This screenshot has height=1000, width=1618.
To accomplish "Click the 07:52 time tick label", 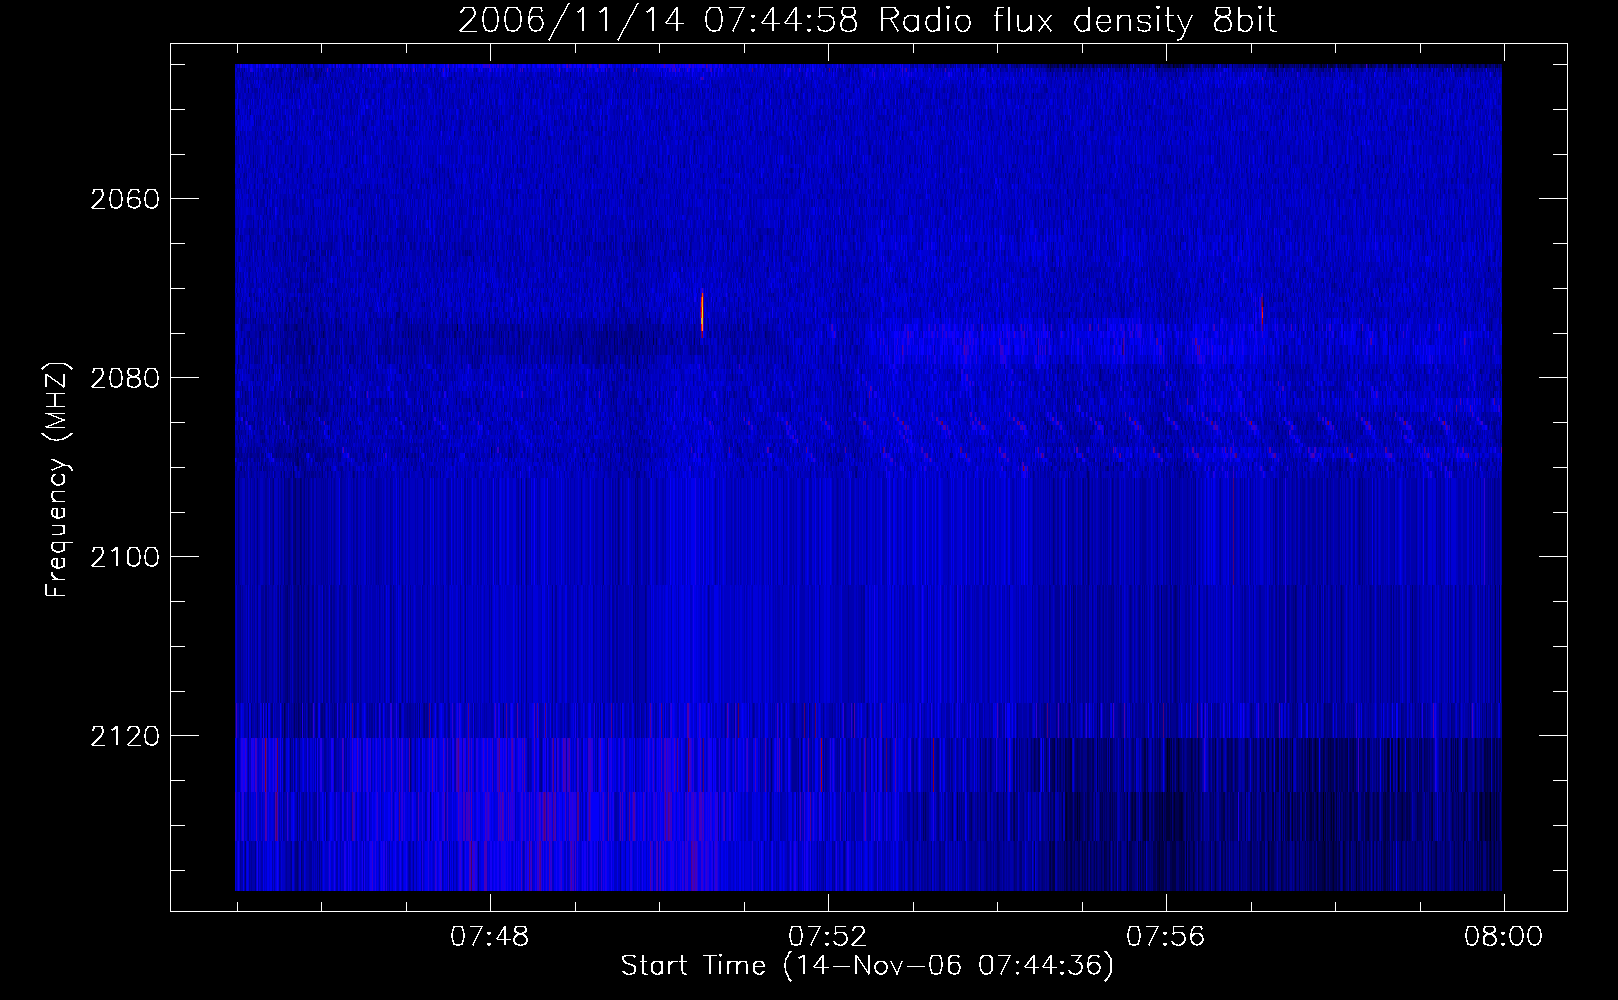I will [828, 937].
